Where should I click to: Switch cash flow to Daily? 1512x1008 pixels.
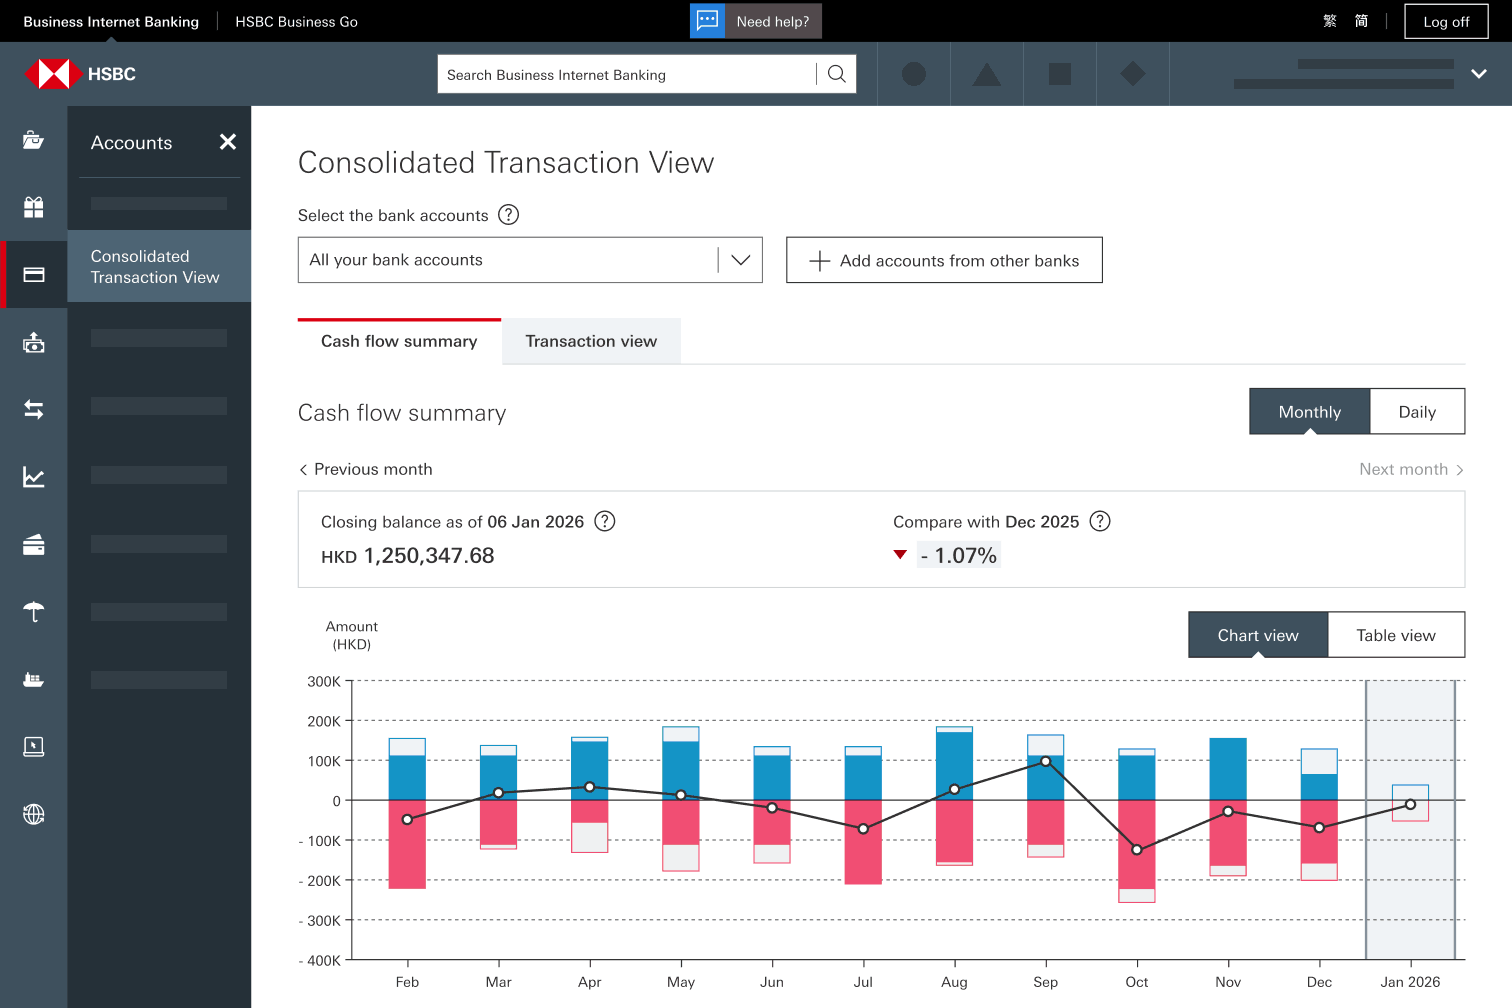(1417, 412)
